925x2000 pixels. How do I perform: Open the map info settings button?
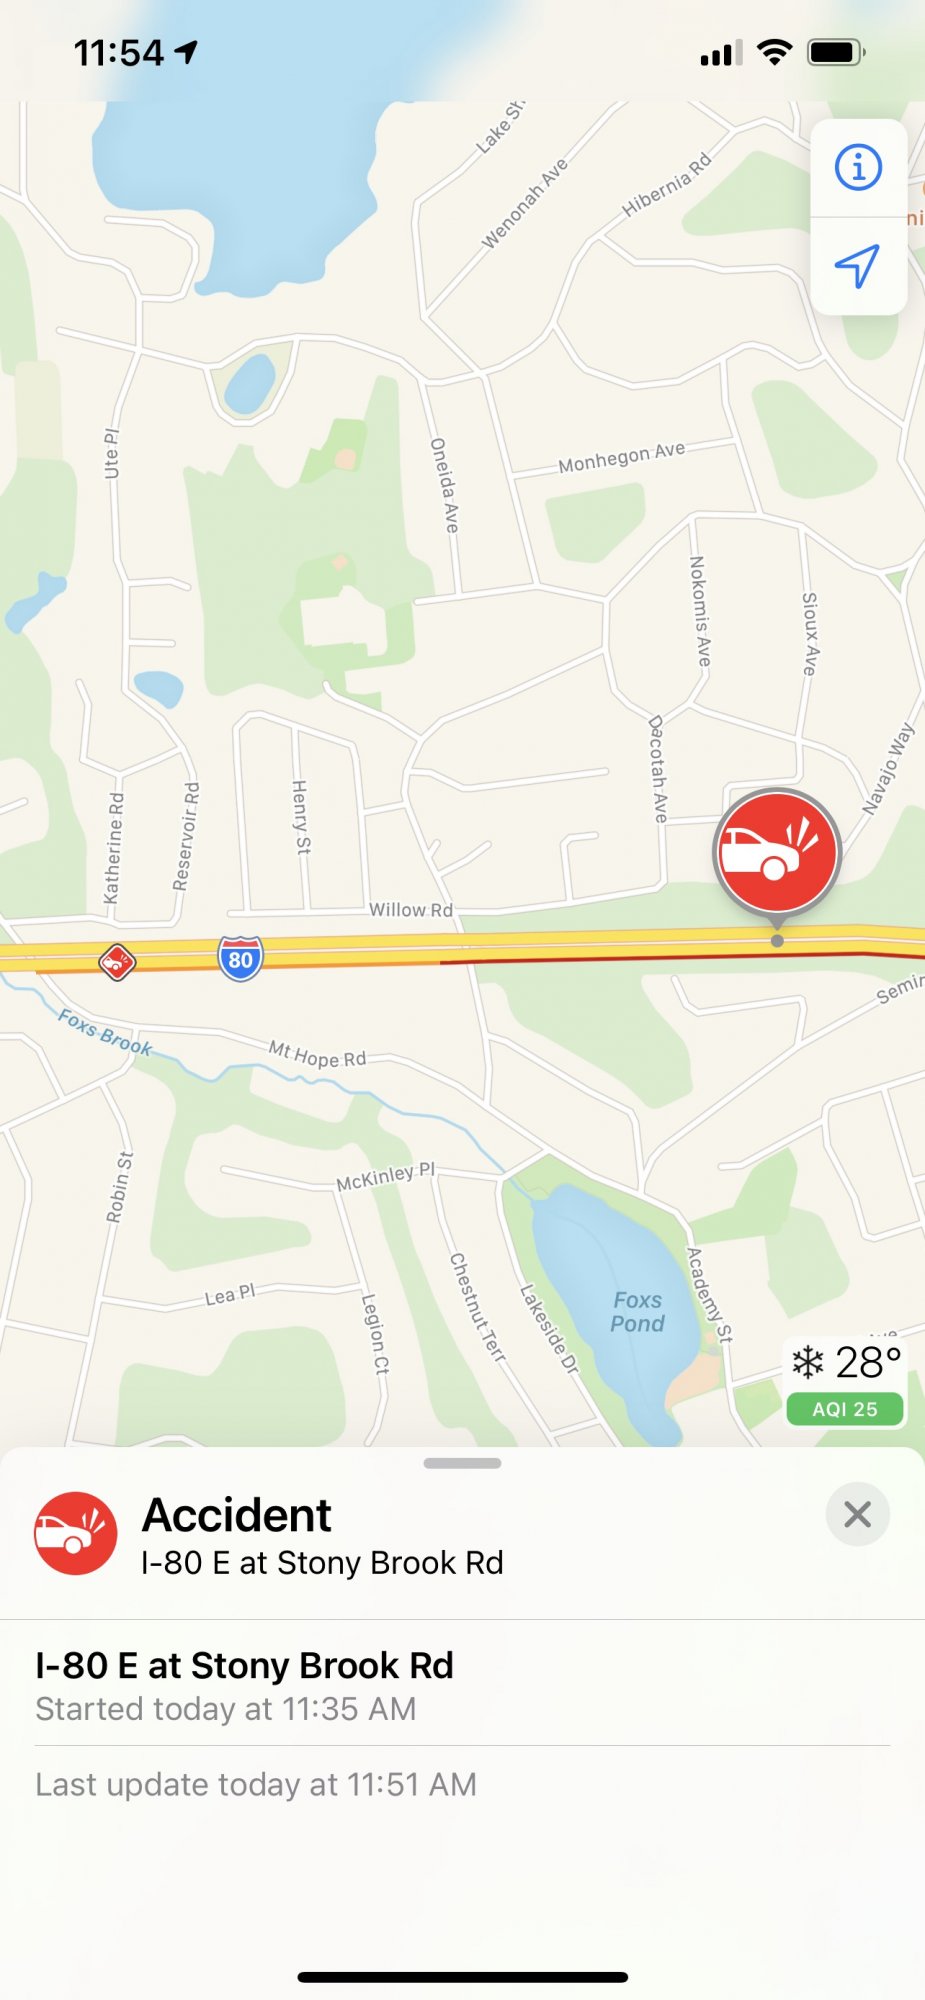pos(858,167)
